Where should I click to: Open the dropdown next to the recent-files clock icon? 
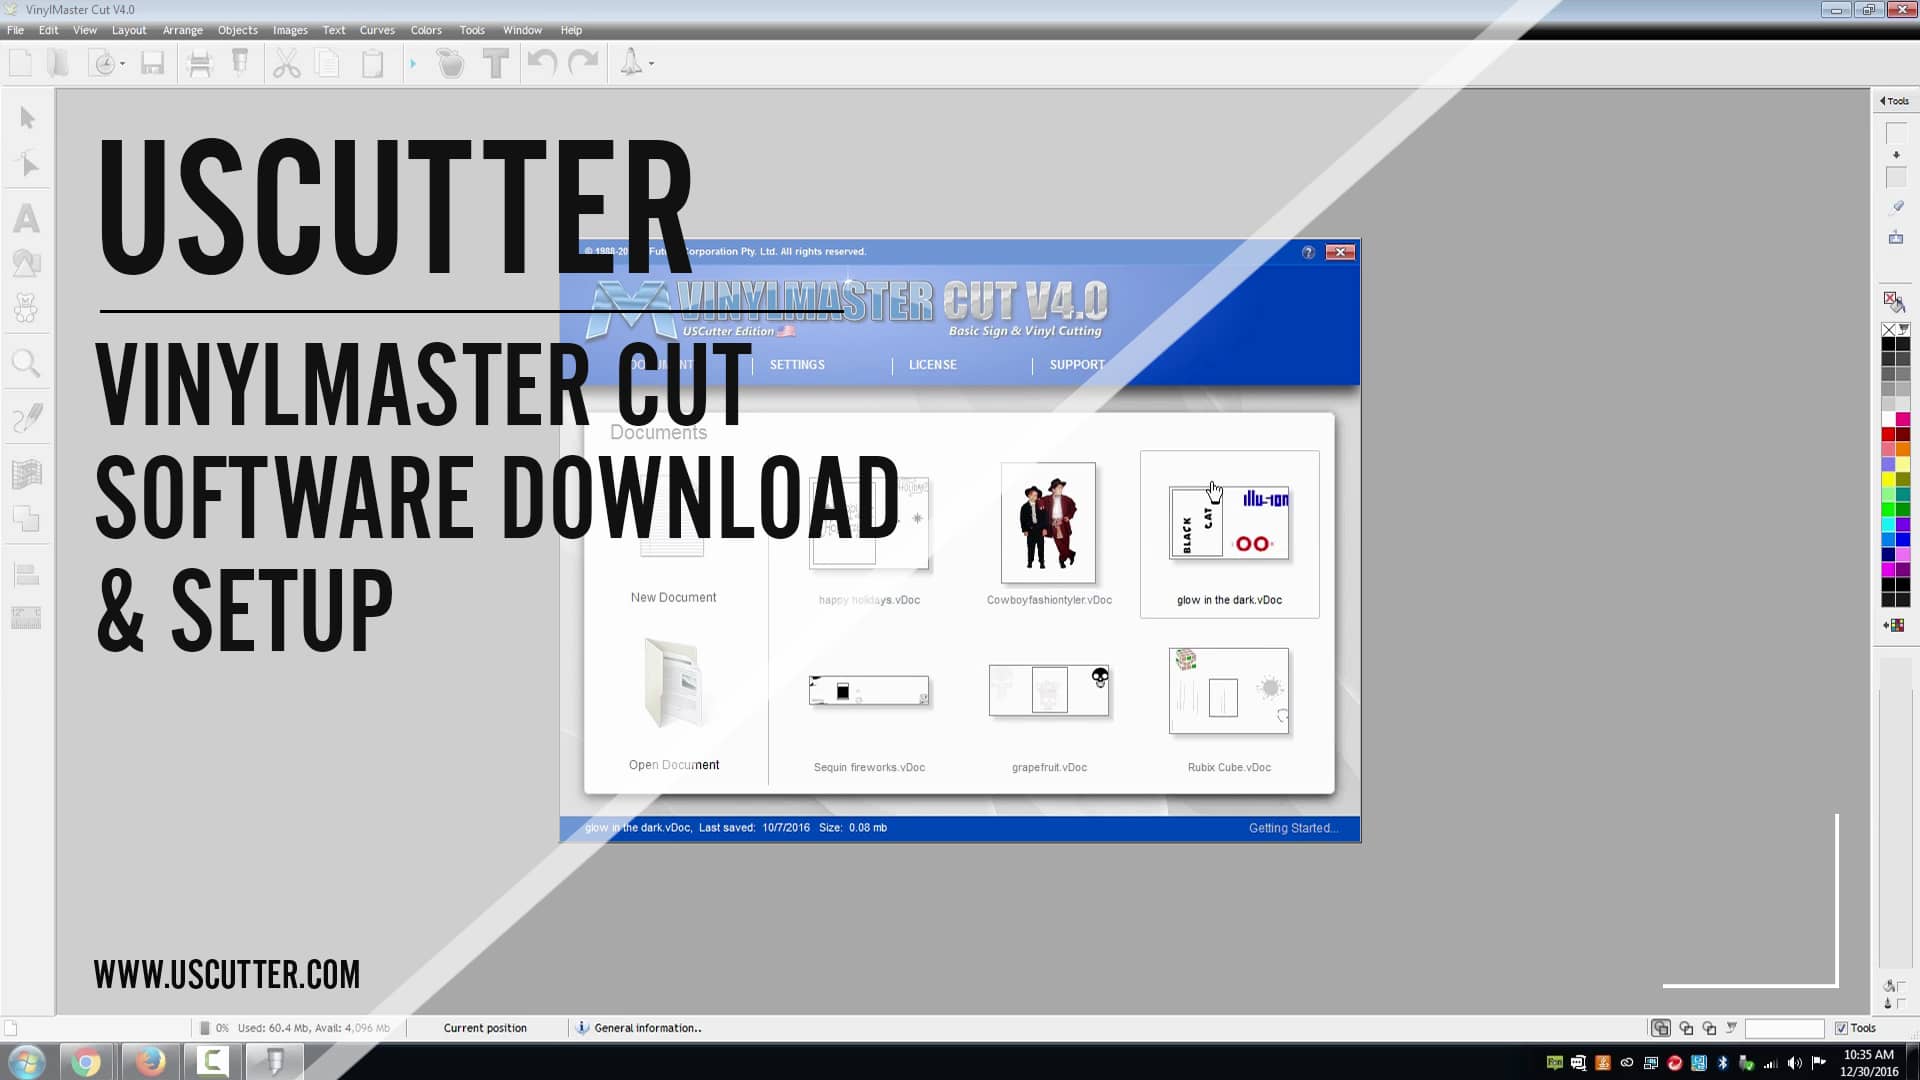point(123,65)
